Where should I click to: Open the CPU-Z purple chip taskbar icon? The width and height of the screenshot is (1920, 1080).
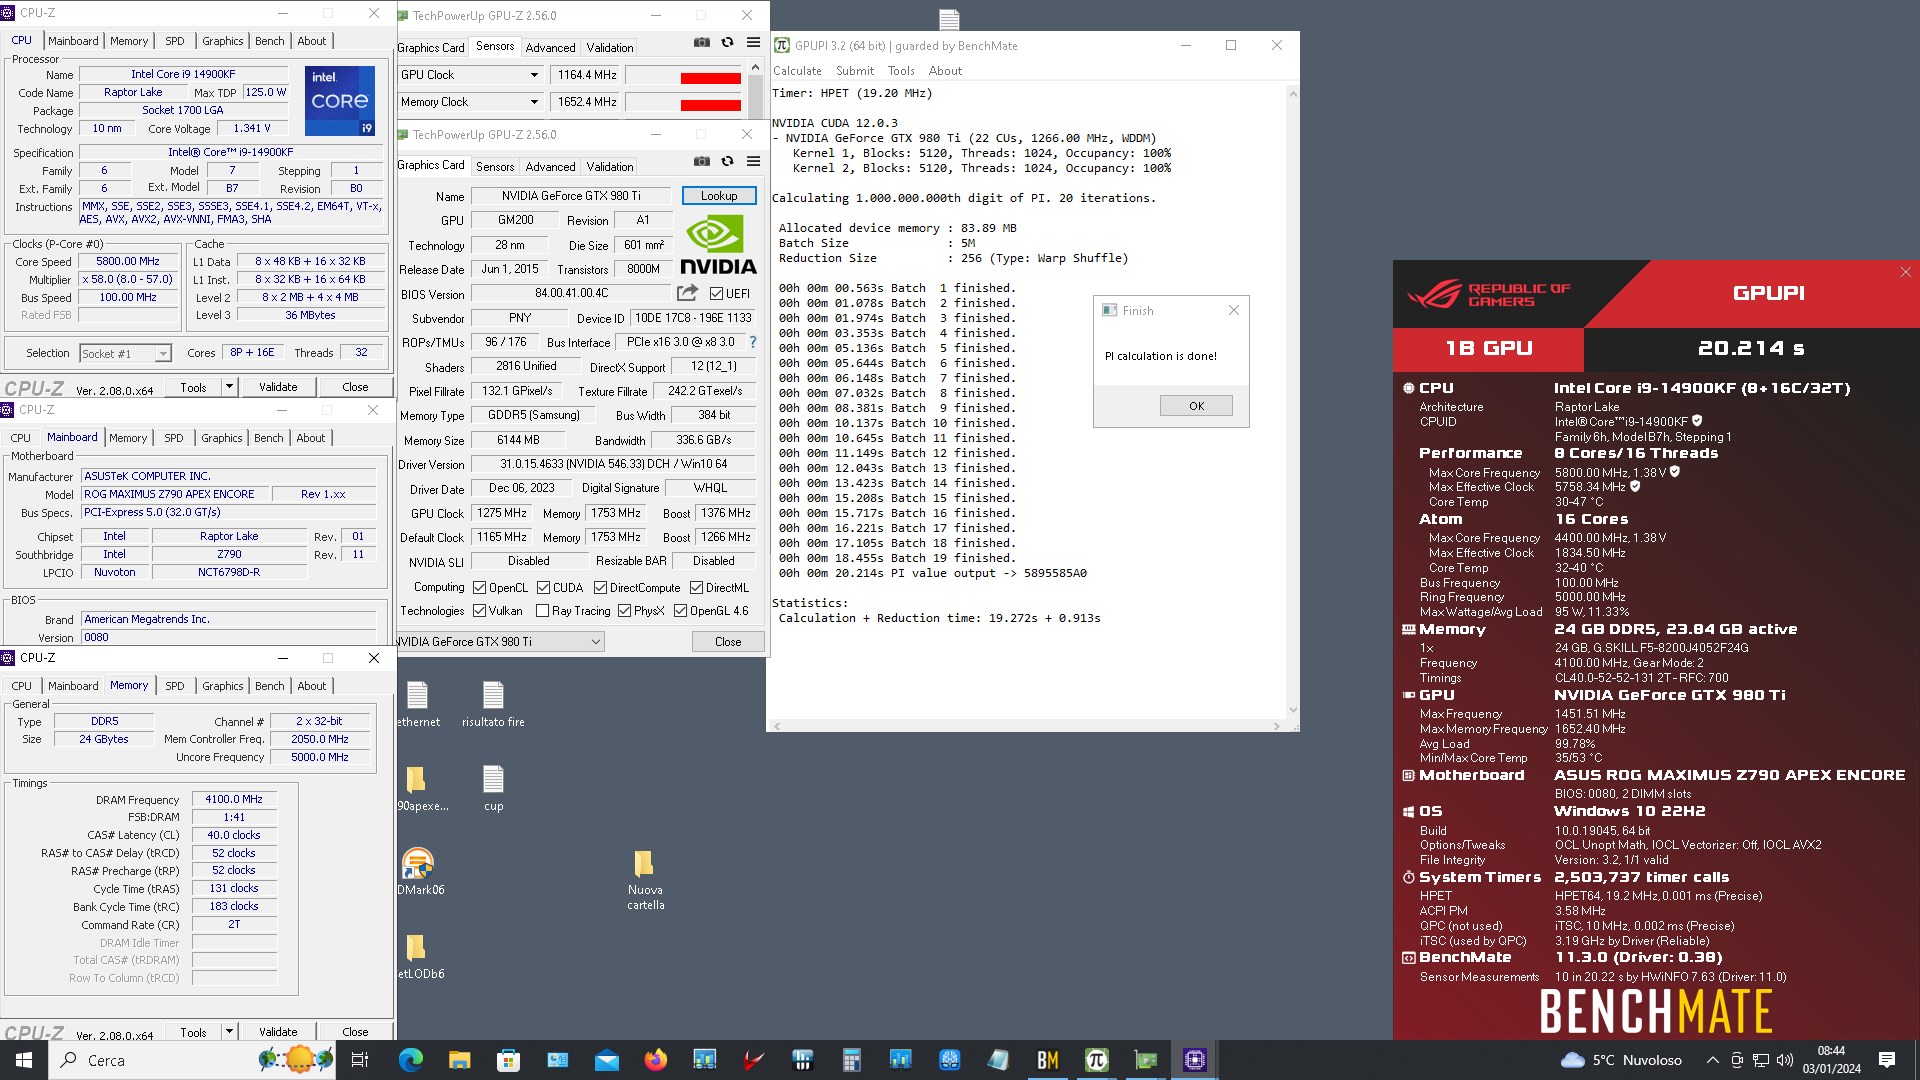[1194, 1060]
